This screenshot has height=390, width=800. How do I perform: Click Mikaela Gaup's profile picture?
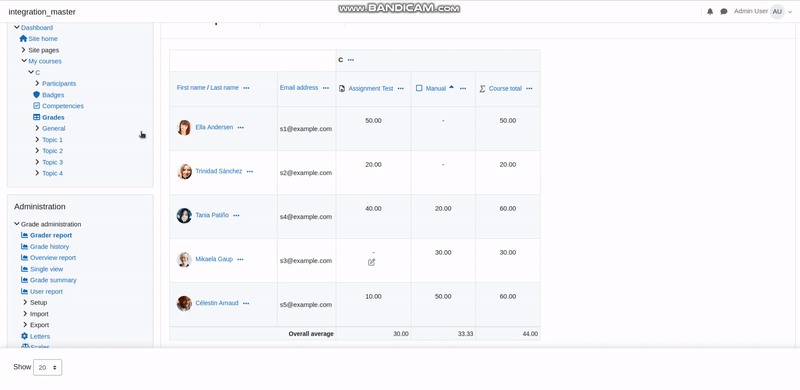pyautogui.click(x=184, y=259)
